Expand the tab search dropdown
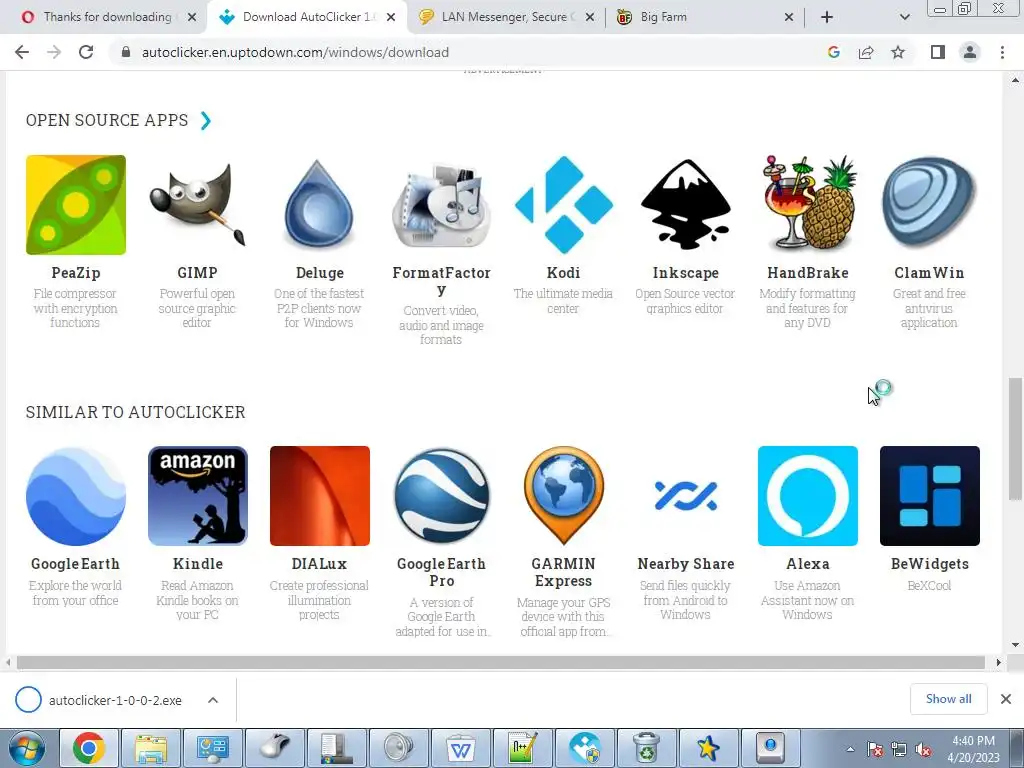1024x768 pixels. coord(904,17)
